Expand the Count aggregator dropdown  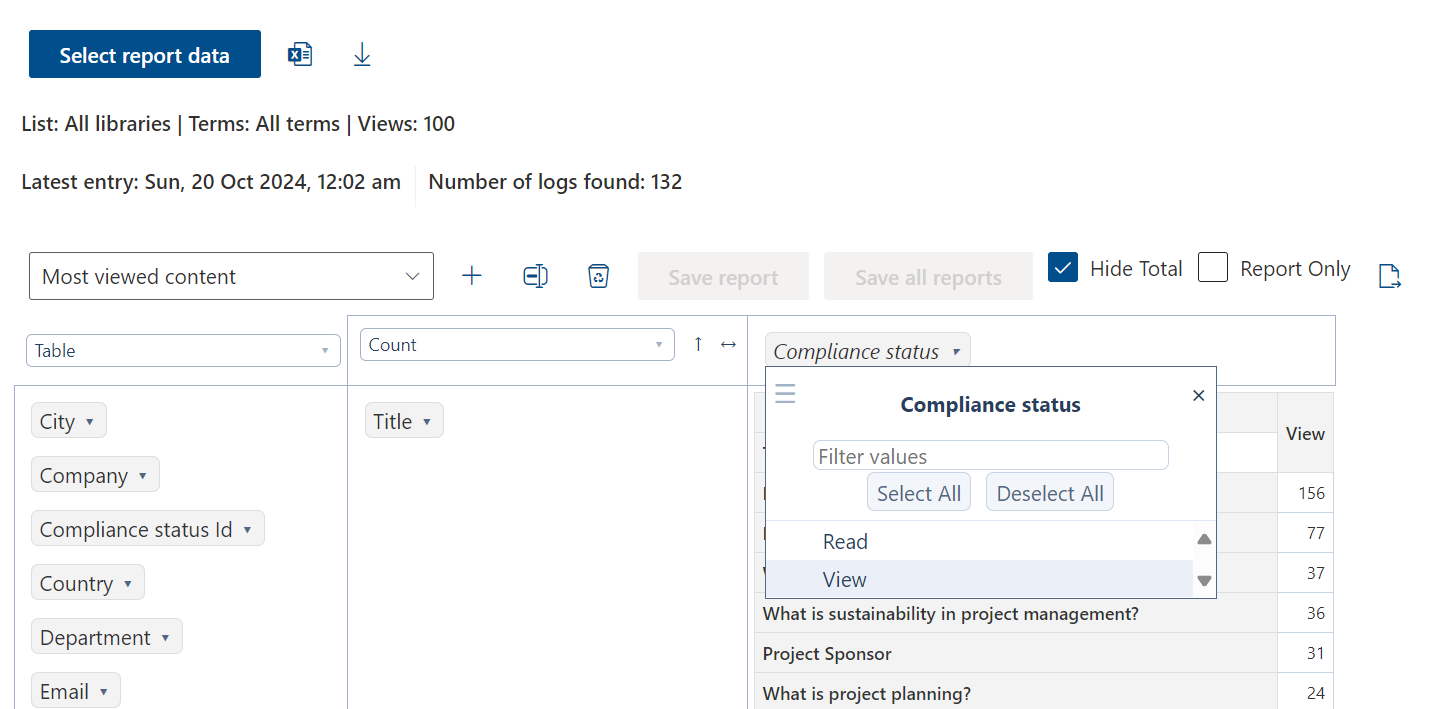[517, 345]
